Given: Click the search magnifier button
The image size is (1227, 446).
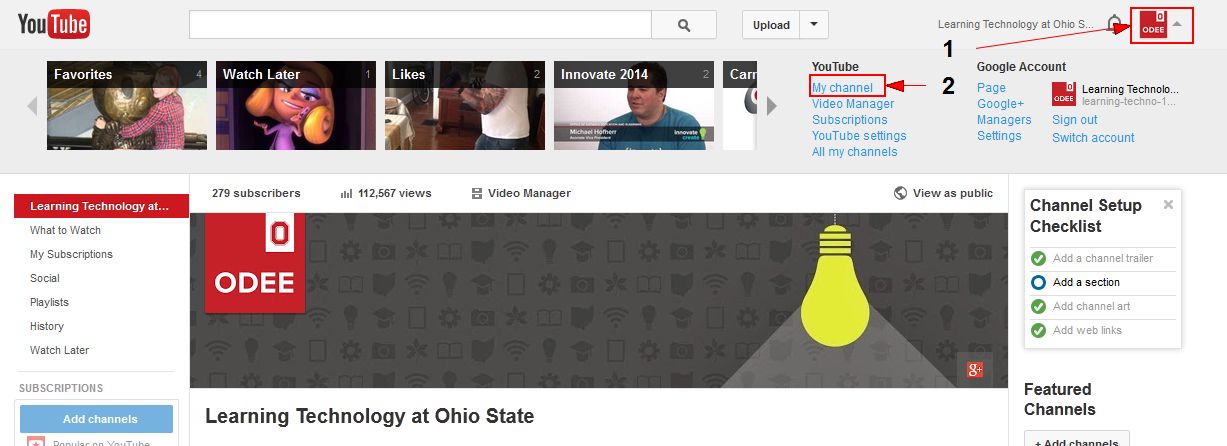Looking at the screenshot, I should [684, 25].
